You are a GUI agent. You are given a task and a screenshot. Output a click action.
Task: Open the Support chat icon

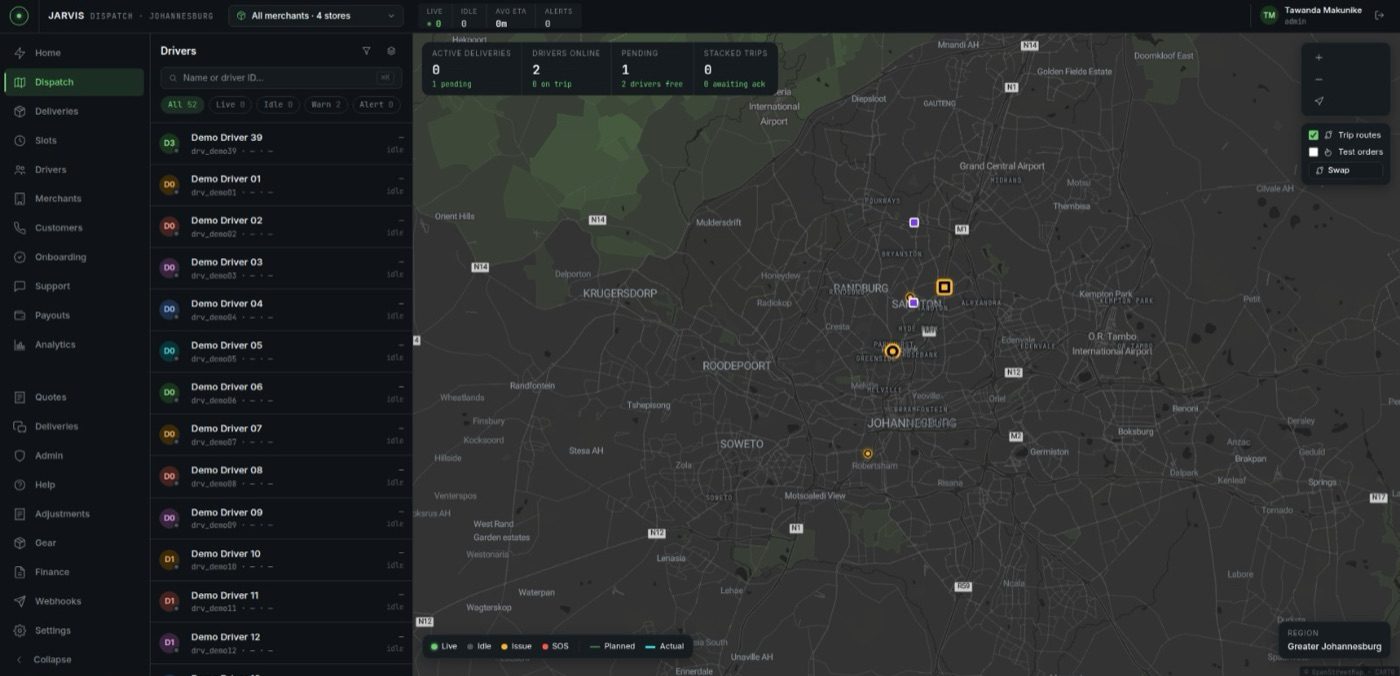click(19, 286)
